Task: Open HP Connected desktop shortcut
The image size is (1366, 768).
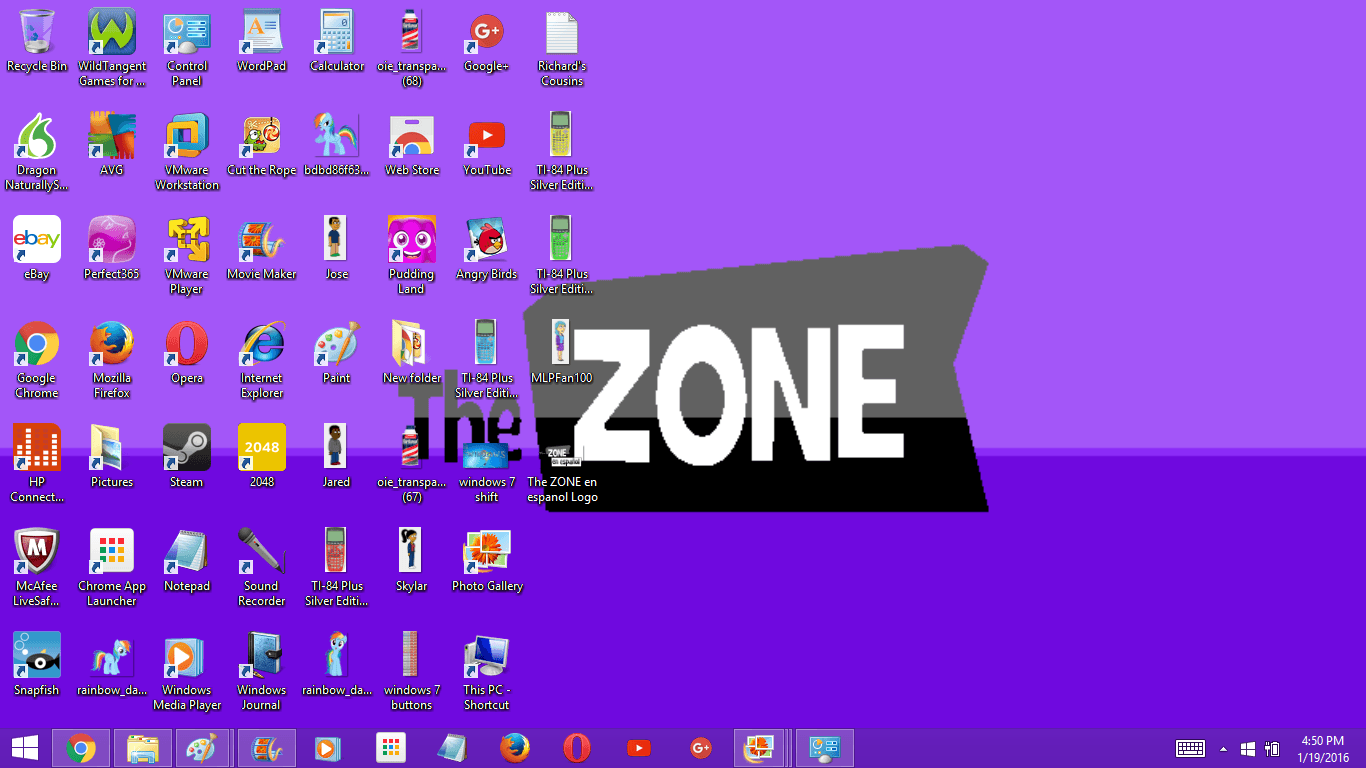Action: pos(37,465)
